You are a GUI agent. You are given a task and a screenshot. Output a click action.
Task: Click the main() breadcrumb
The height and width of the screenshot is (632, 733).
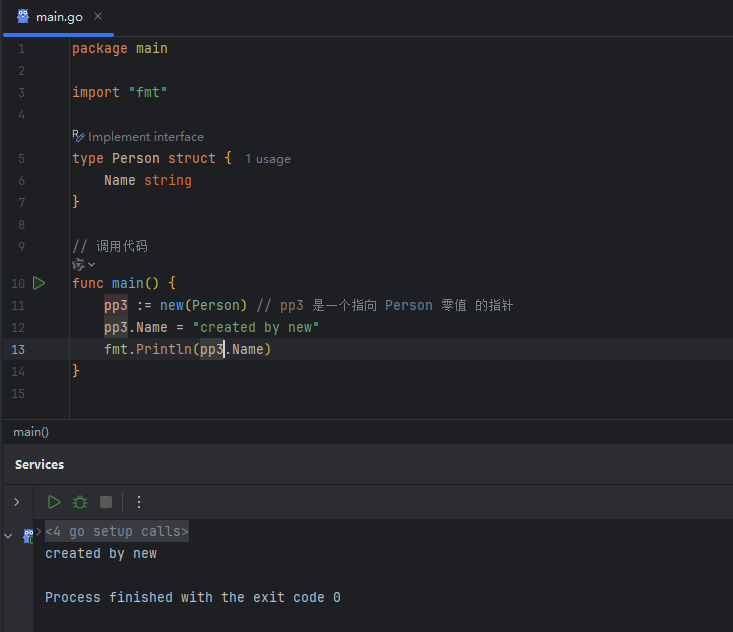pyautogui.click(x=31, y=432)
